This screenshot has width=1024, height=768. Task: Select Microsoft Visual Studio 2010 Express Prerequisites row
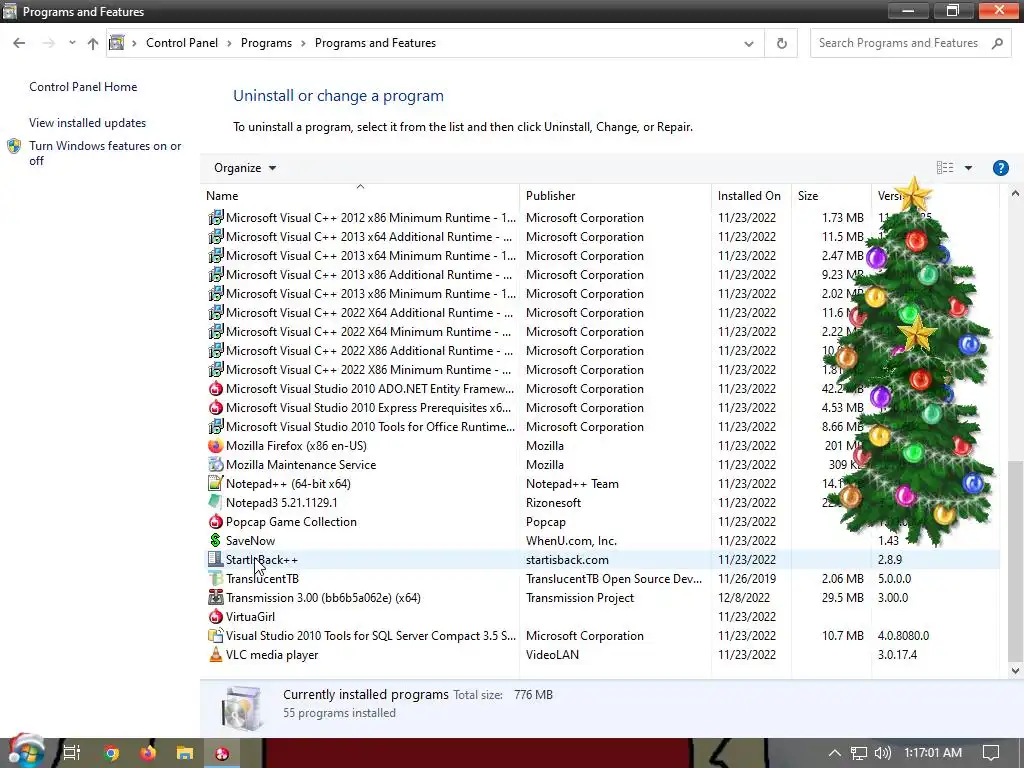(x=600, y=408)
